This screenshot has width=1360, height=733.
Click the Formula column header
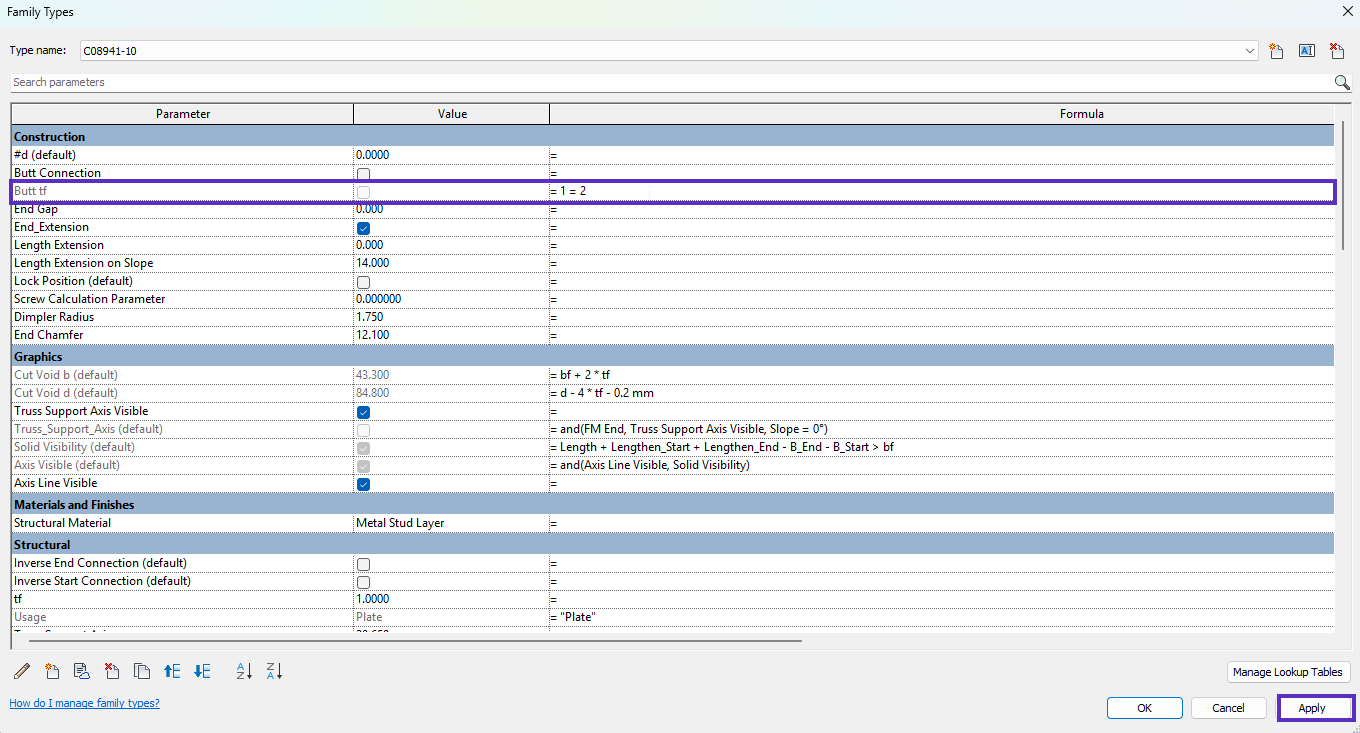[1081, 114]
